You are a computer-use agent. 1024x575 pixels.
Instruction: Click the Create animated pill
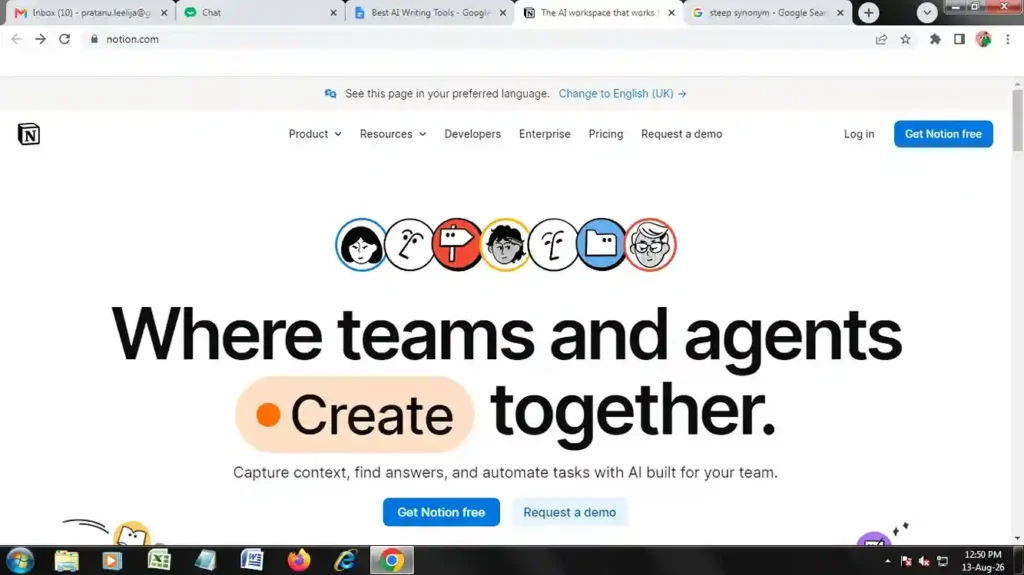click(355, 414)
